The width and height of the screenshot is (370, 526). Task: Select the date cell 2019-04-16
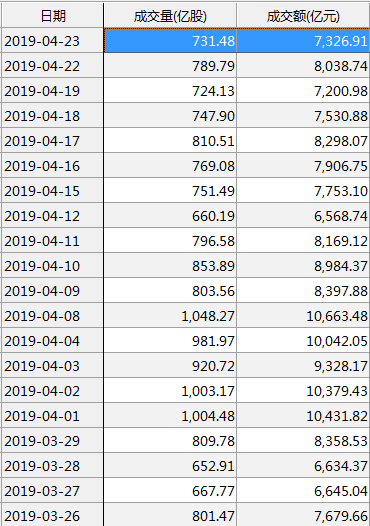52,166
